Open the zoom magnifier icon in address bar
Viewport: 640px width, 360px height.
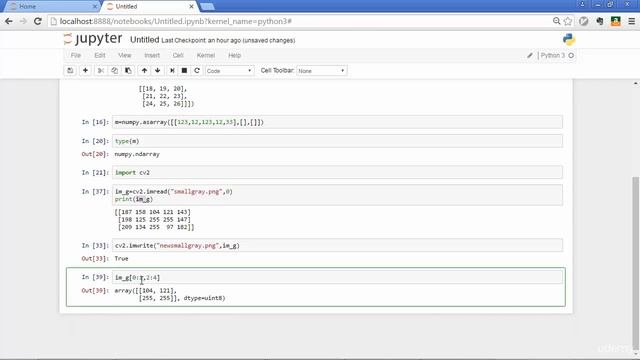556,21
